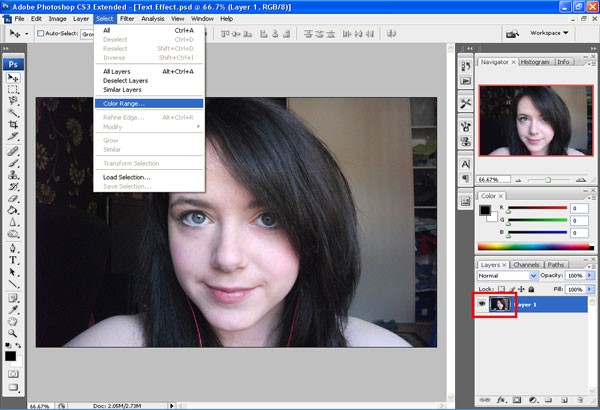Screen dimensions: 600x410
Task: Select the Brush tool
Action: pos(13,163)
